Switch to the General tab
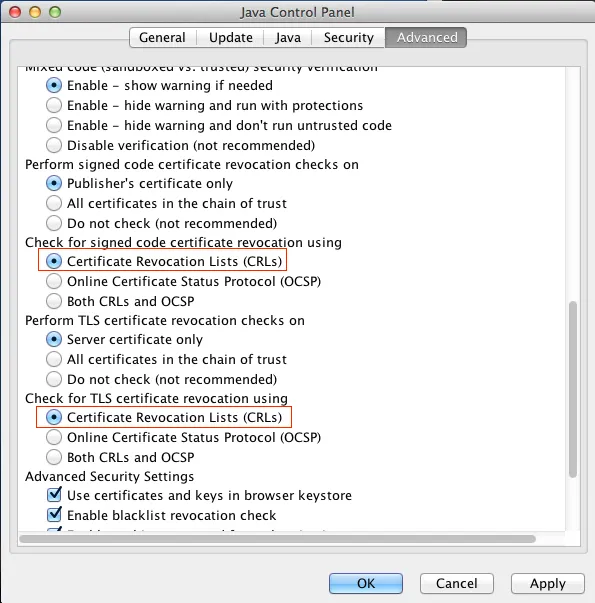Viewport: 595px width, 603px height. [163, 37]
